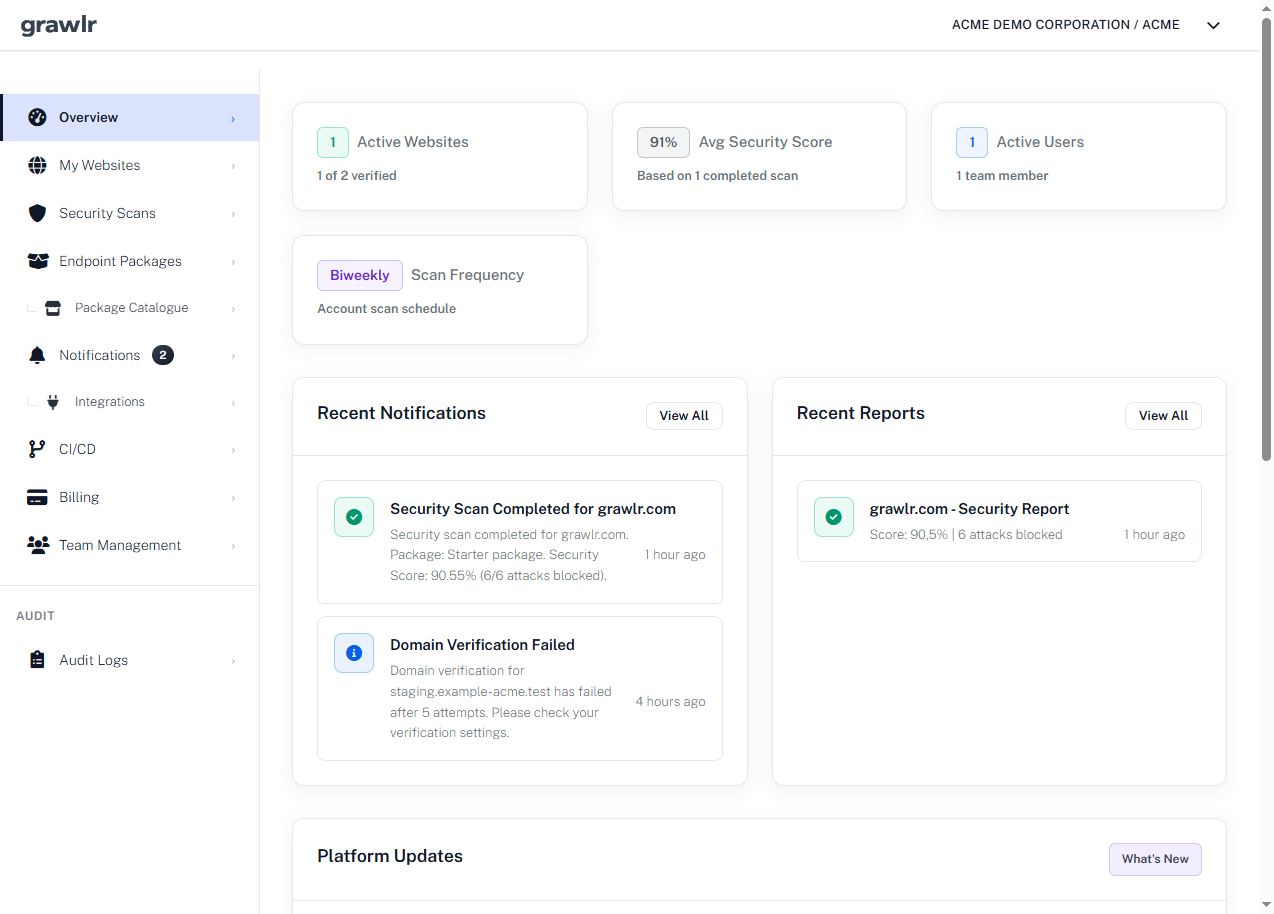Expand the Endpoint Packages chevron
The image size is (1274, 914).
pyautogui.click(x=233, y=262)
